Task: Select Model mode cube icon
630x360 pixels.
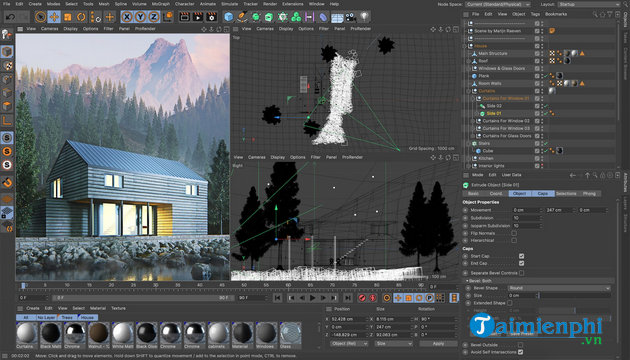Action: point(7,51)
